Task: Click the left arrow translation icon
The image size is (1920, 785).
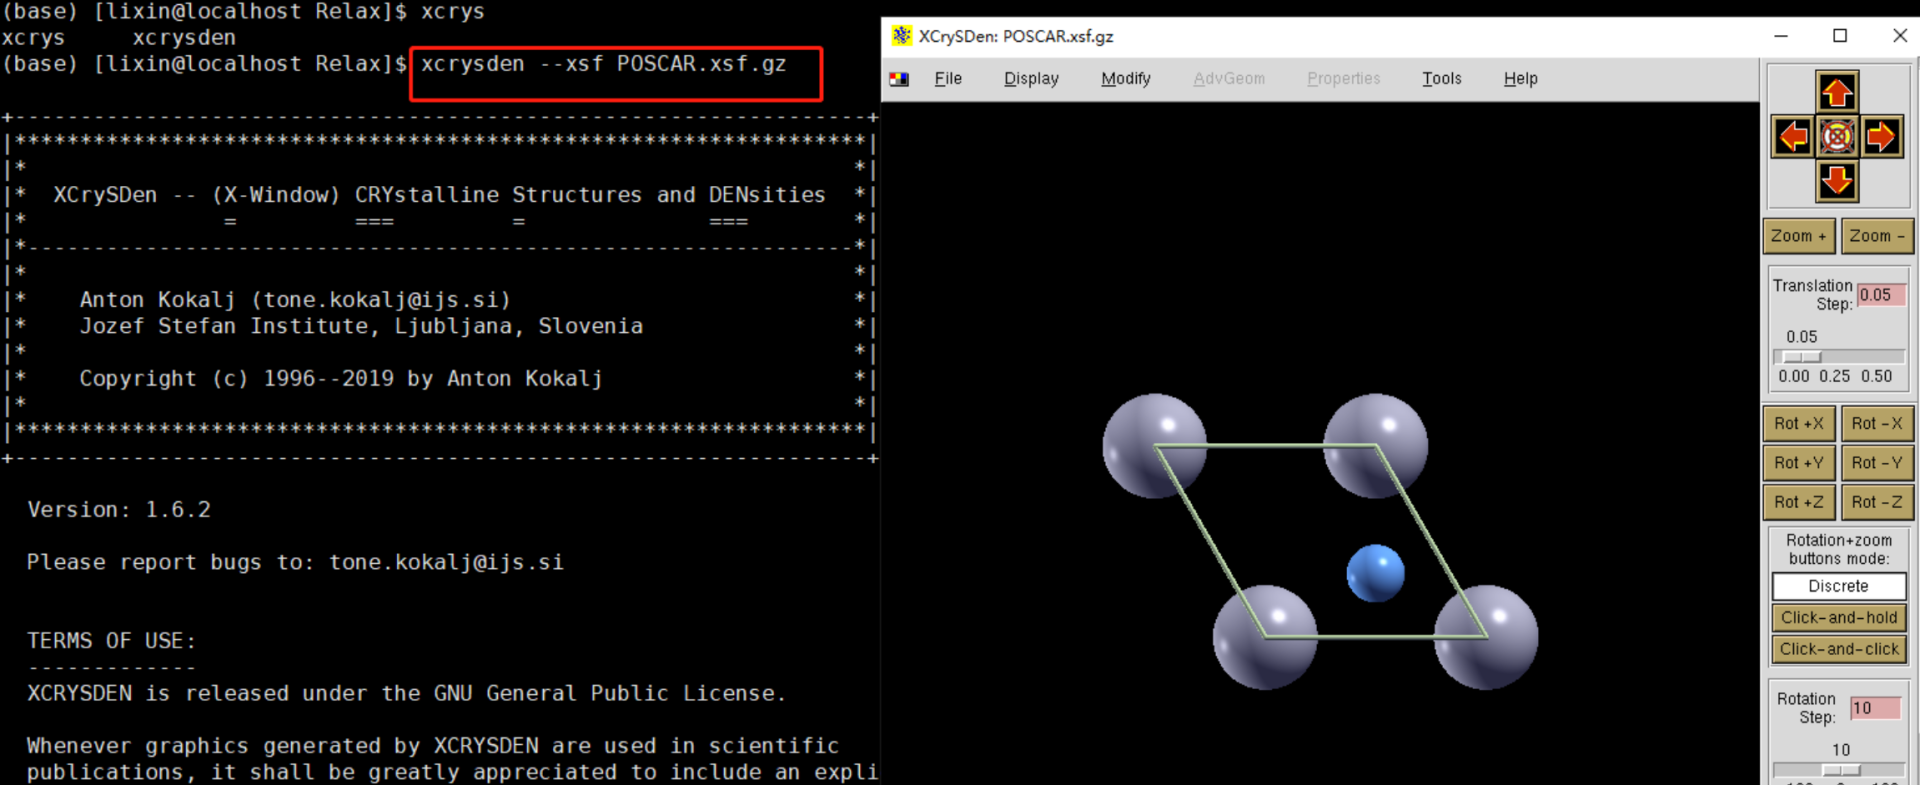Action: click(1793, 136)
